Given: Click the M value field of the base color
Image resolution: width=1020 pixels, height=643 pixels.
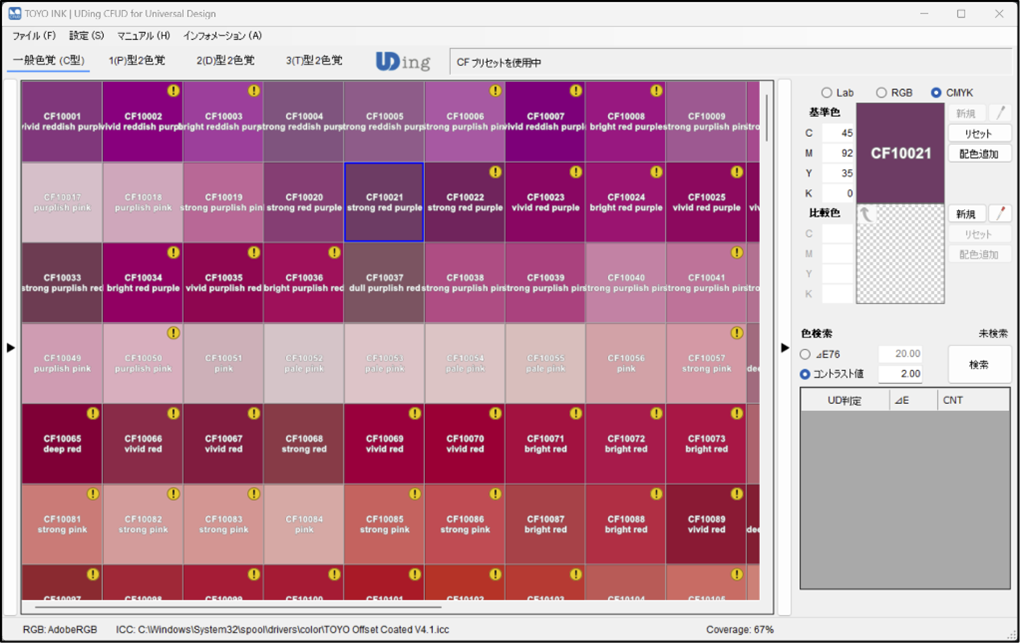Looking at the screenshot, I should (838, 153).
